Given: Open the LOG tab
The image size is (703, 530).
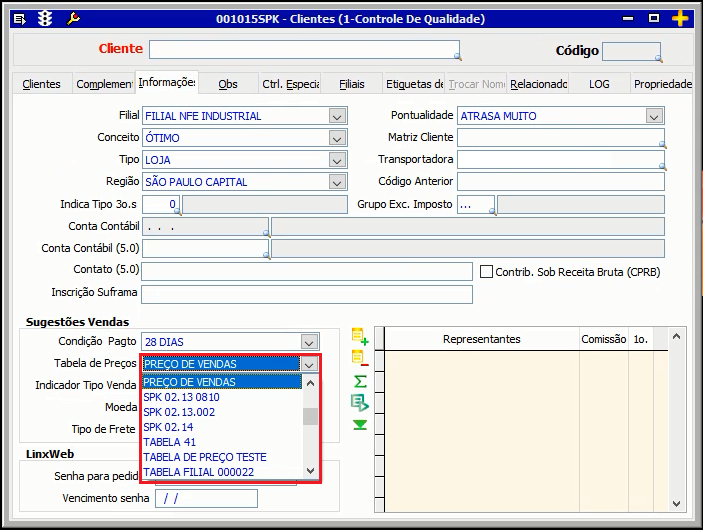Looking at the screenshot, I should pos(599,84).
